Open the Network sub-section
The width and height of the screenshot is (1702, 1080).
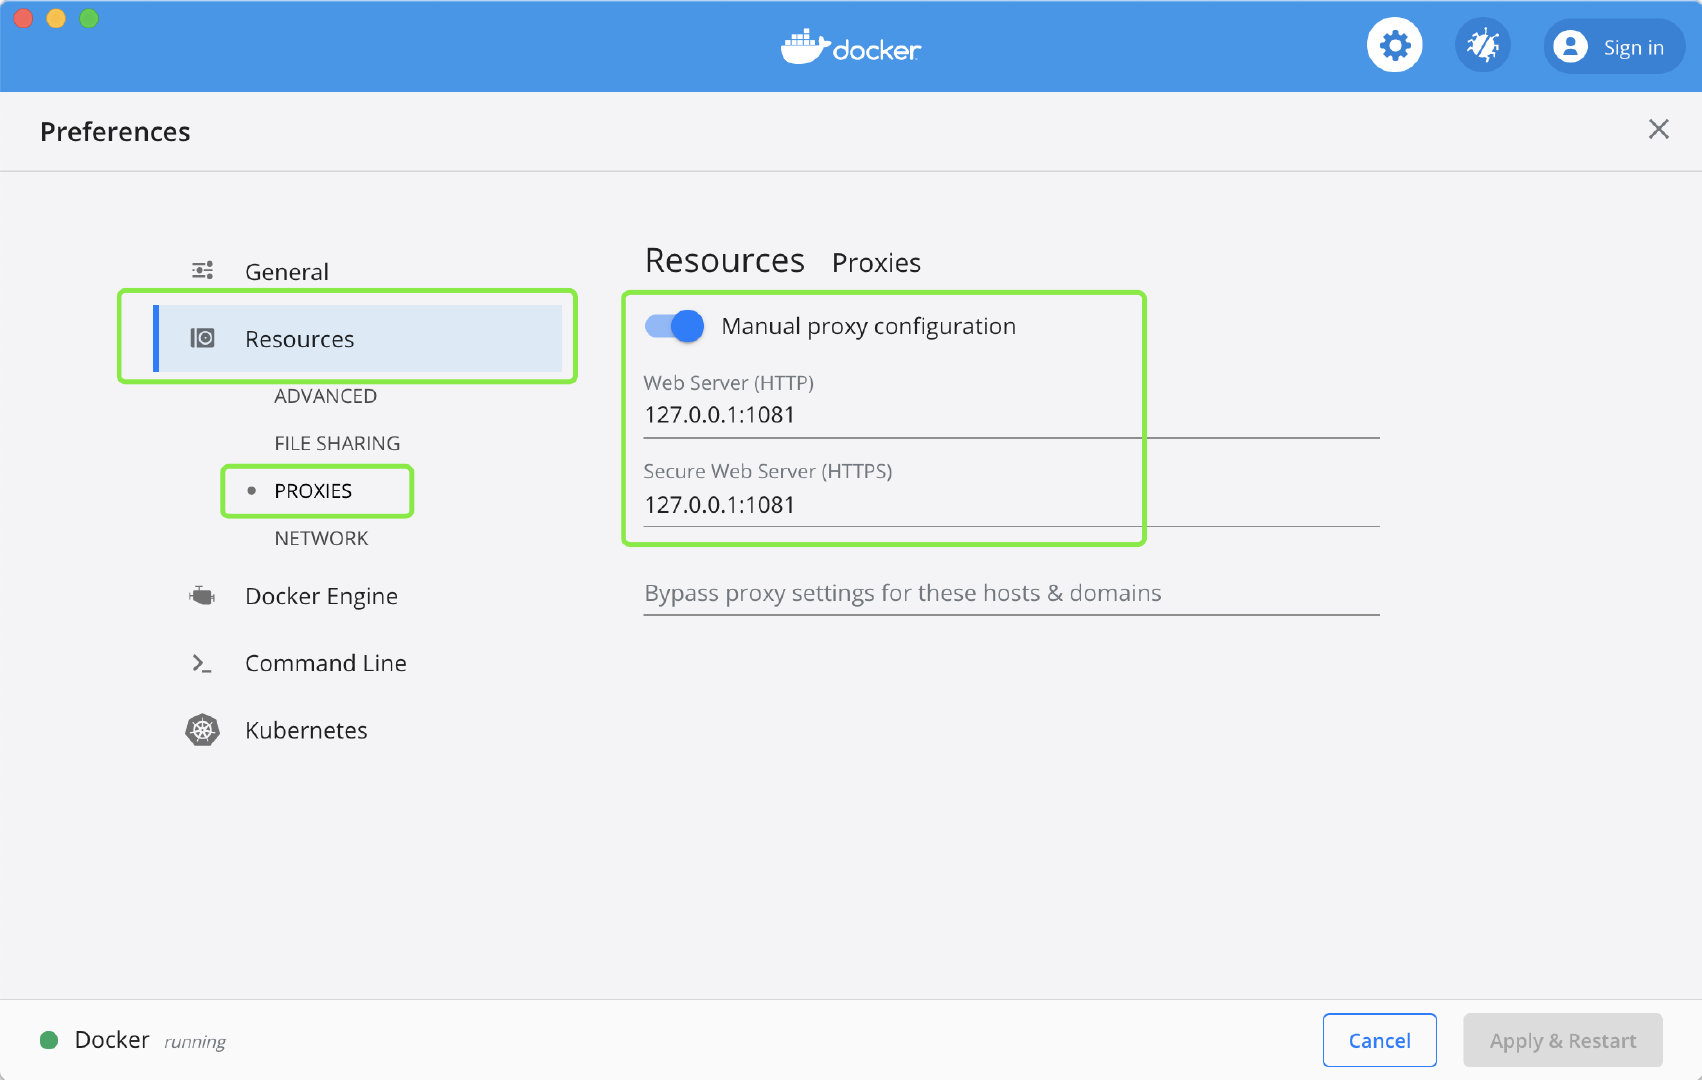[321, 538]
